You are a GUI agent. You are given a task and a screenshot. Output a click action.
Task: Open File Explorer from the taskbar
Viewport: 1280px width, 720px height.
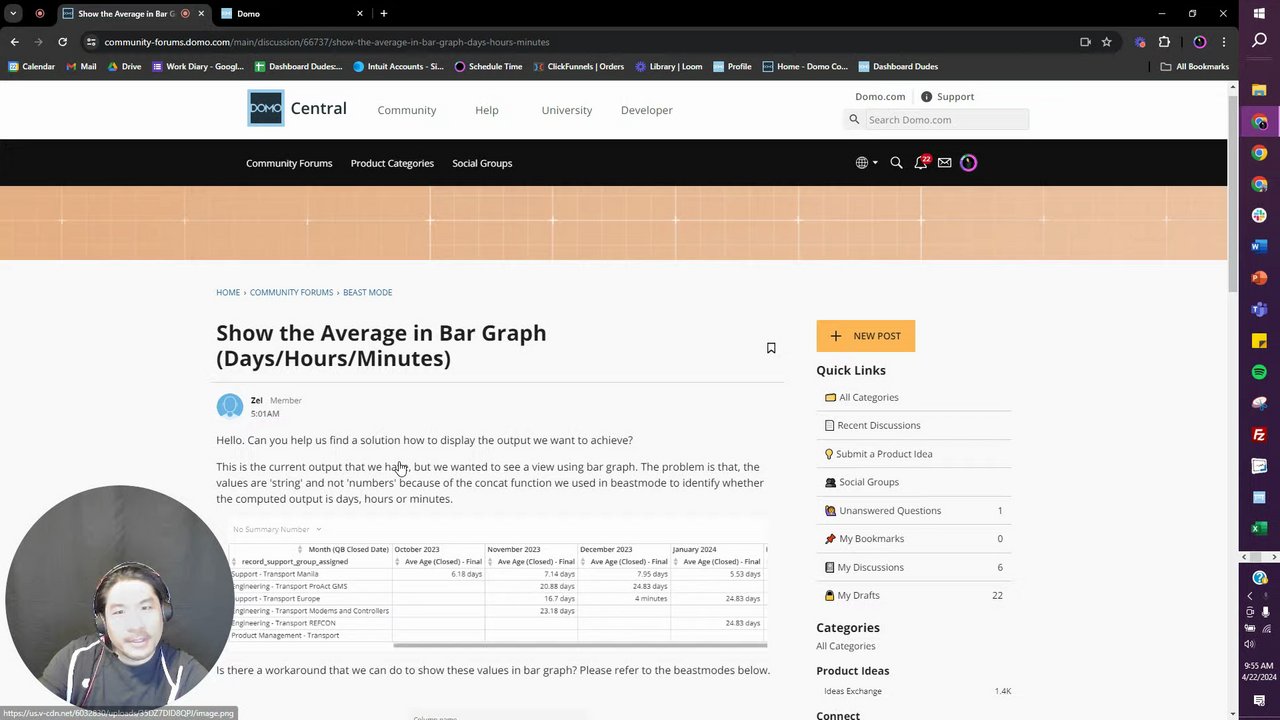[1259, 91]
